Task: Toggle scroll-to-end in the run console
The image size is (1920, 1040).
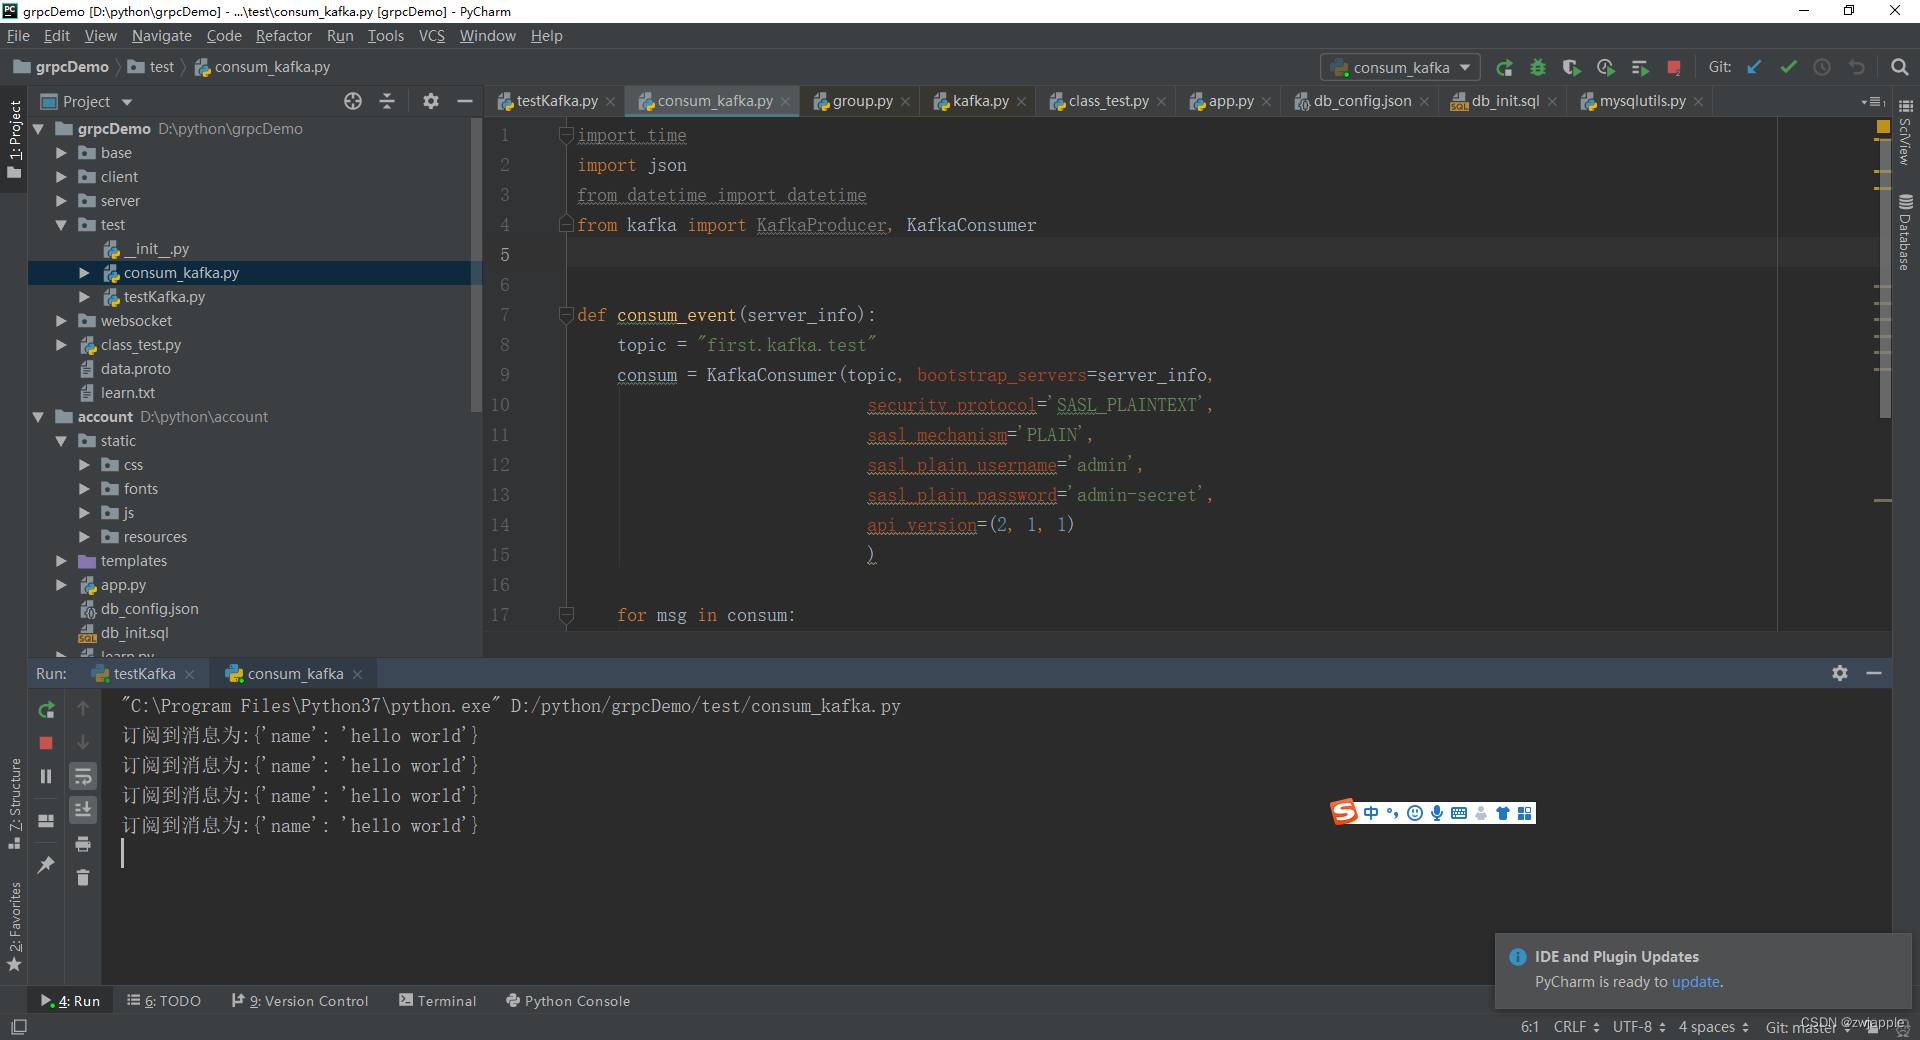Action: pos(83,810)
